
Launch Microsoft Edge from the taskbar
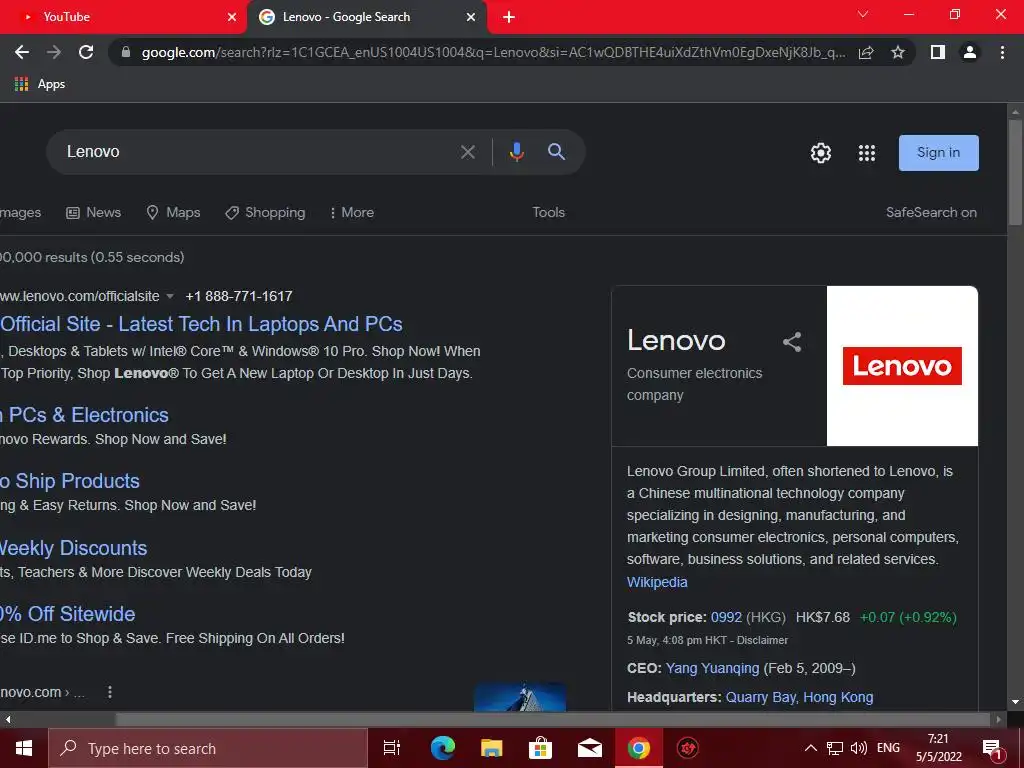point(443,748)
